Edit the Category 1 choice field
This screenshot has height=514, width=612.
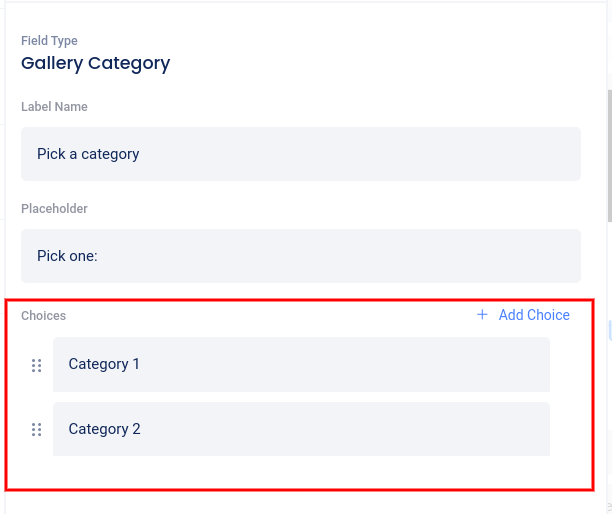(x=300, y=365)
